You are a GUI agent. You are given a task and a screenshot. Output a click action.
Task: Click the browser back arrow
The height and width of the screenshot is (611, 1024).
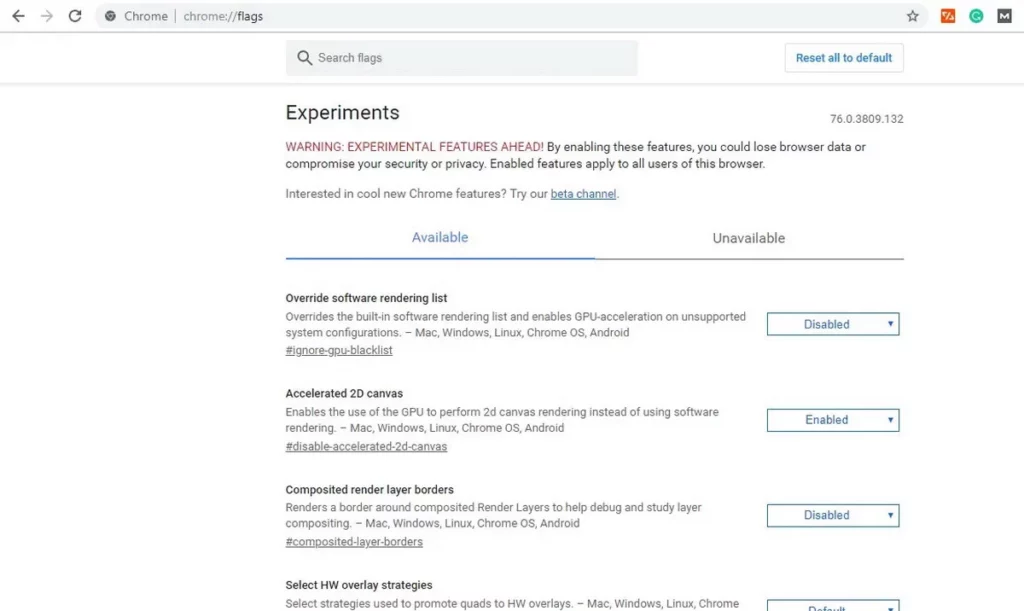18,16
